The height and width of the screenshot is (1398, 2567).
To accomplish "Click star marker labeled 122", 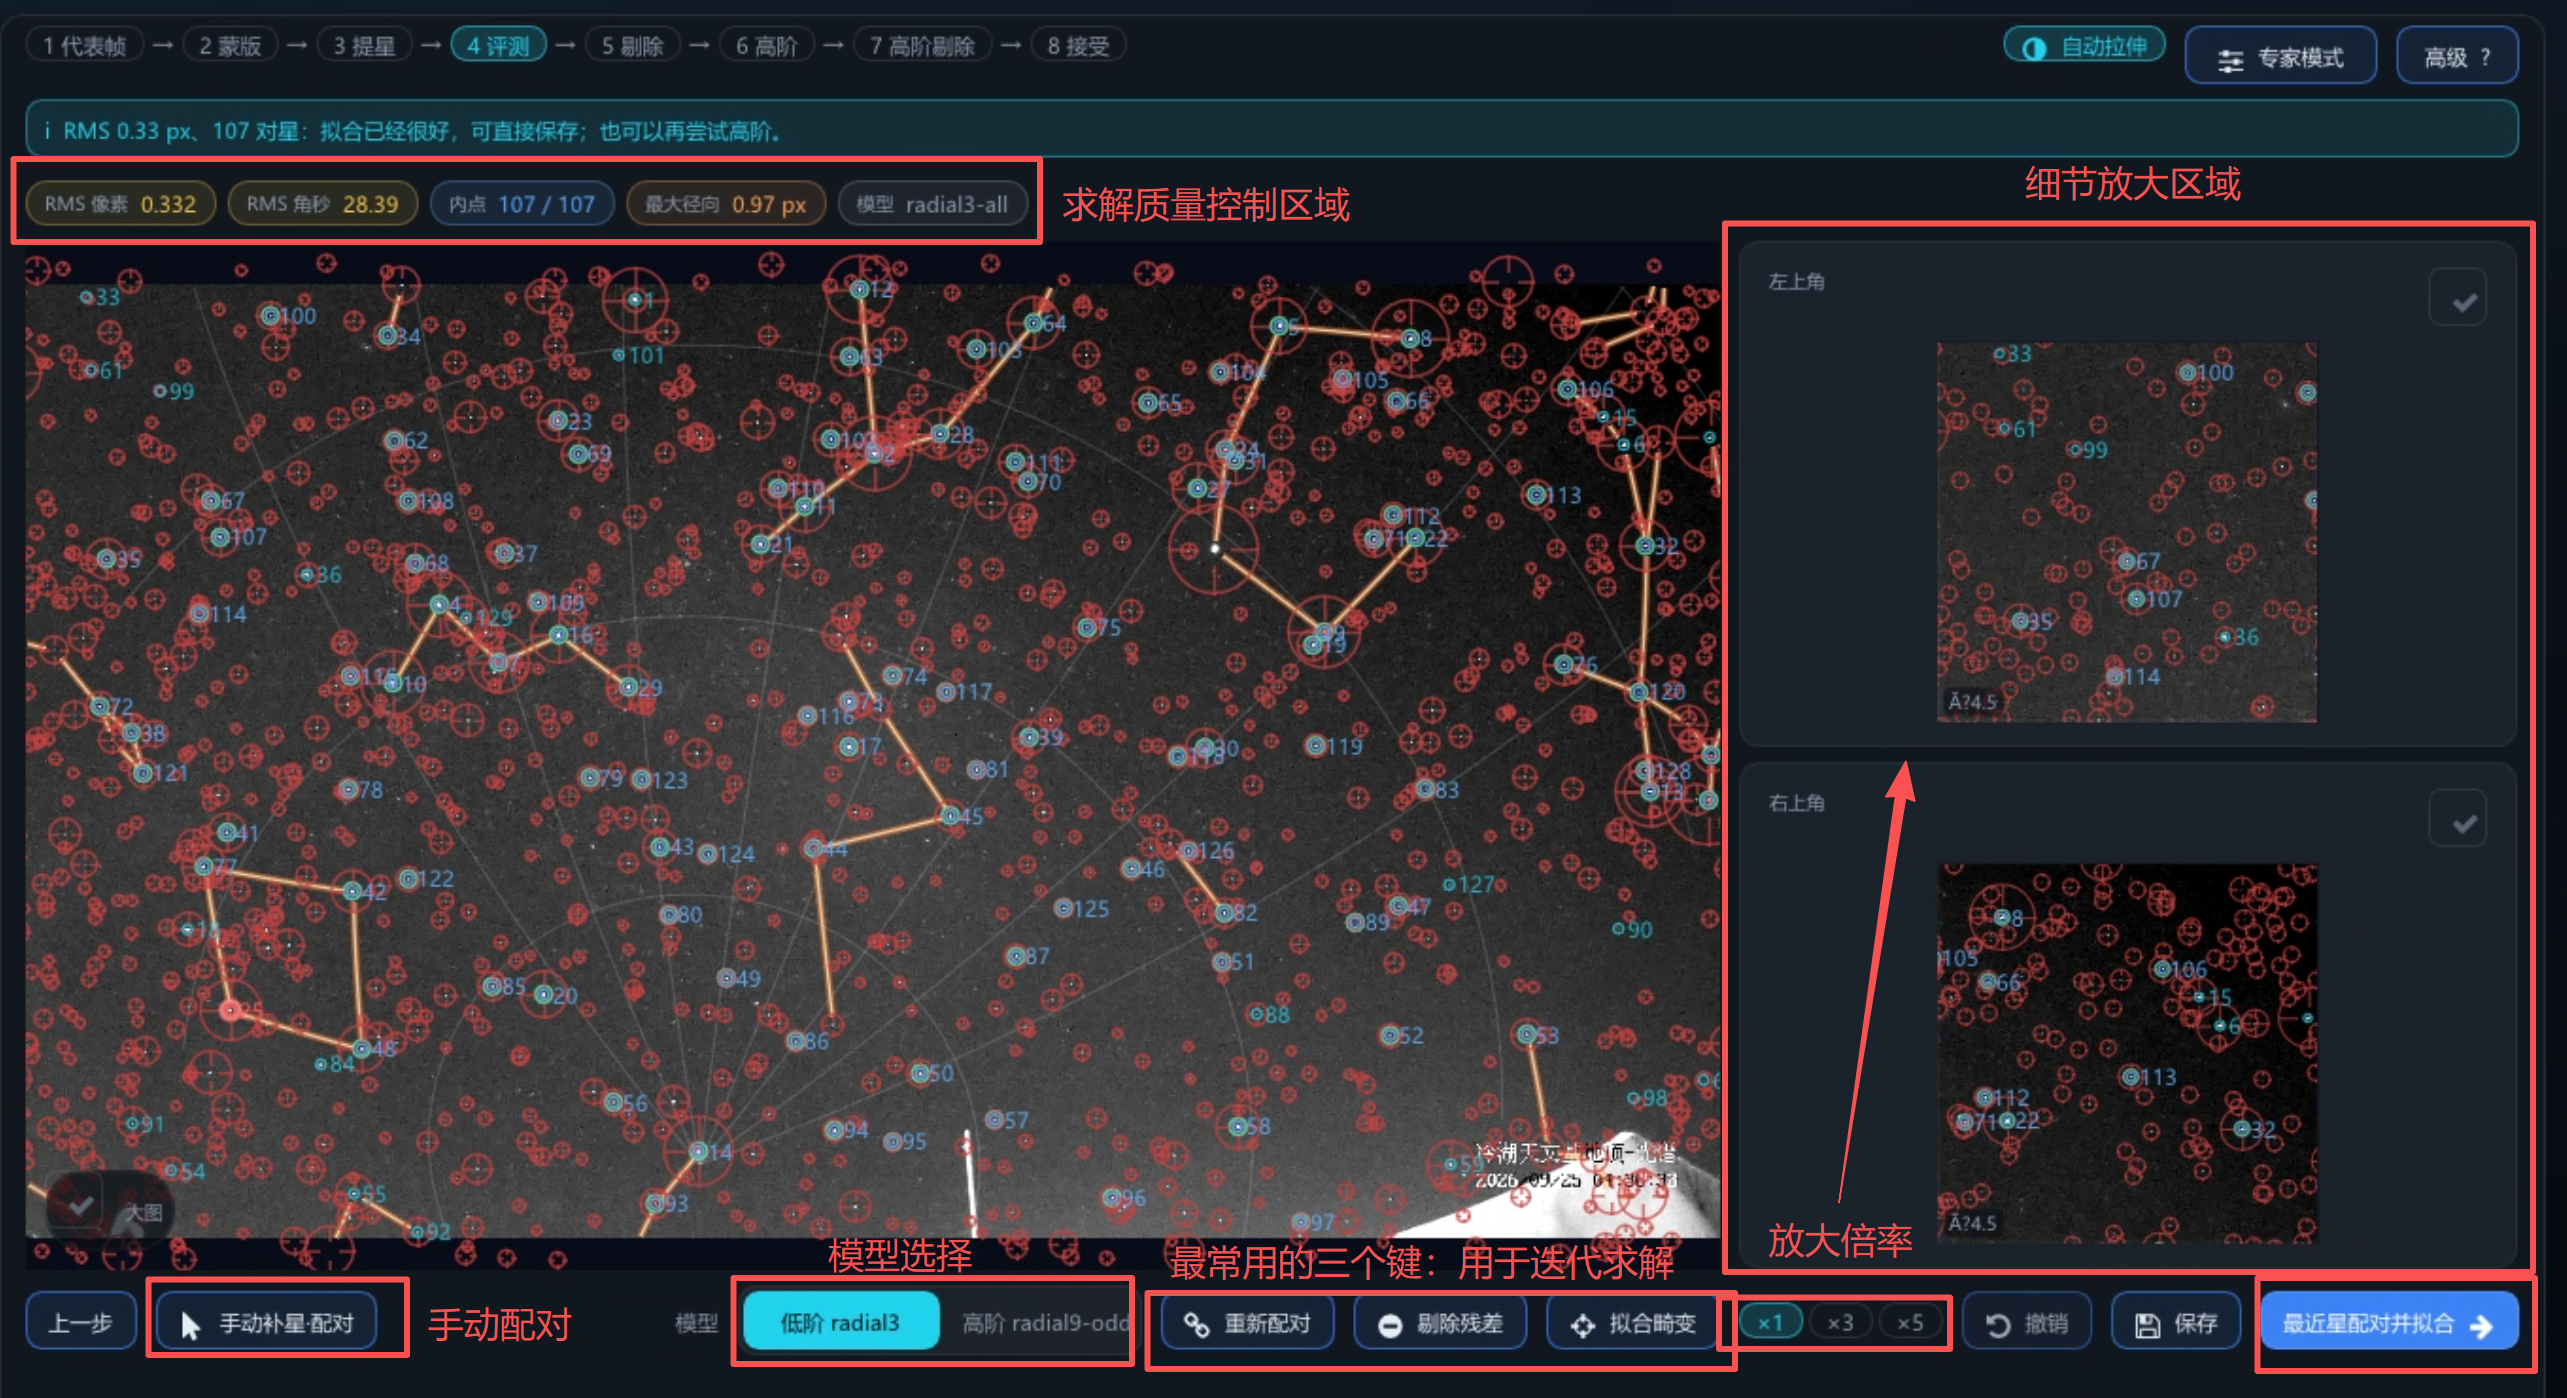I will 408,879.
